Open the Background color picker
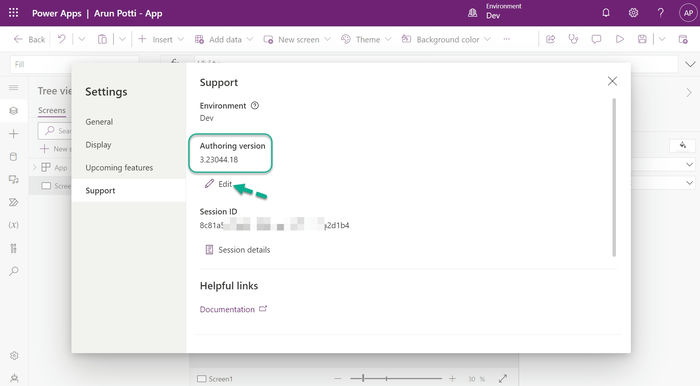 tap(446, 39)
